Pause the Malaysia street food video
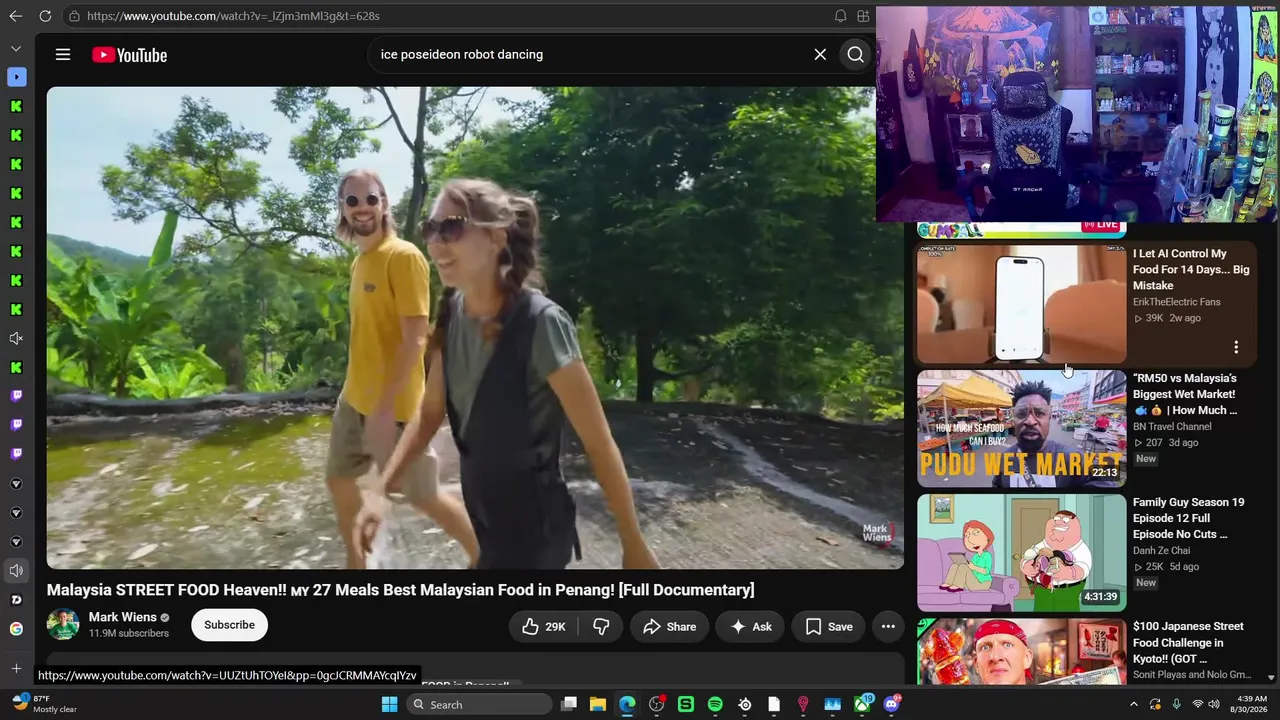The height and width of the screenshot is (720, 1280). click(475, 328)
